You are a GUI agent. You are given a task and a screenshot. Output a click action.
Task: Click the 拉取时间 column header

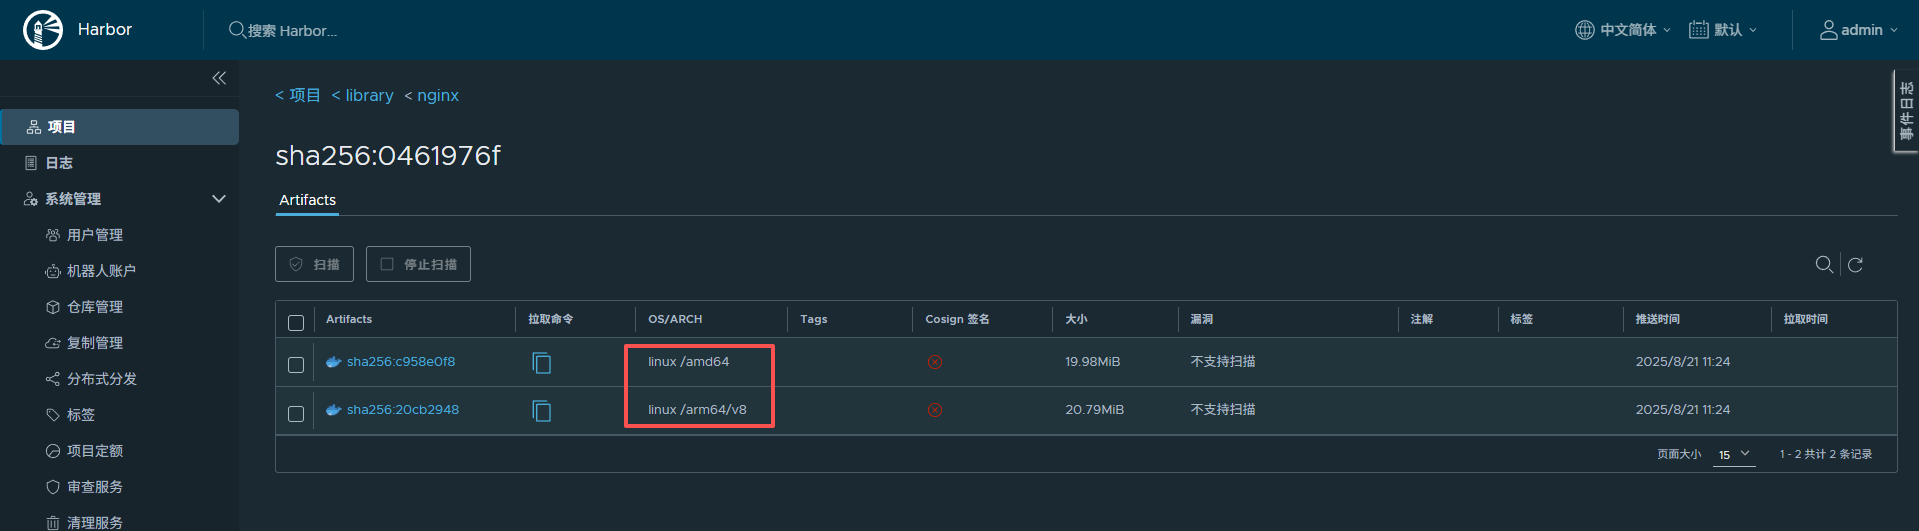(1805, 319)
